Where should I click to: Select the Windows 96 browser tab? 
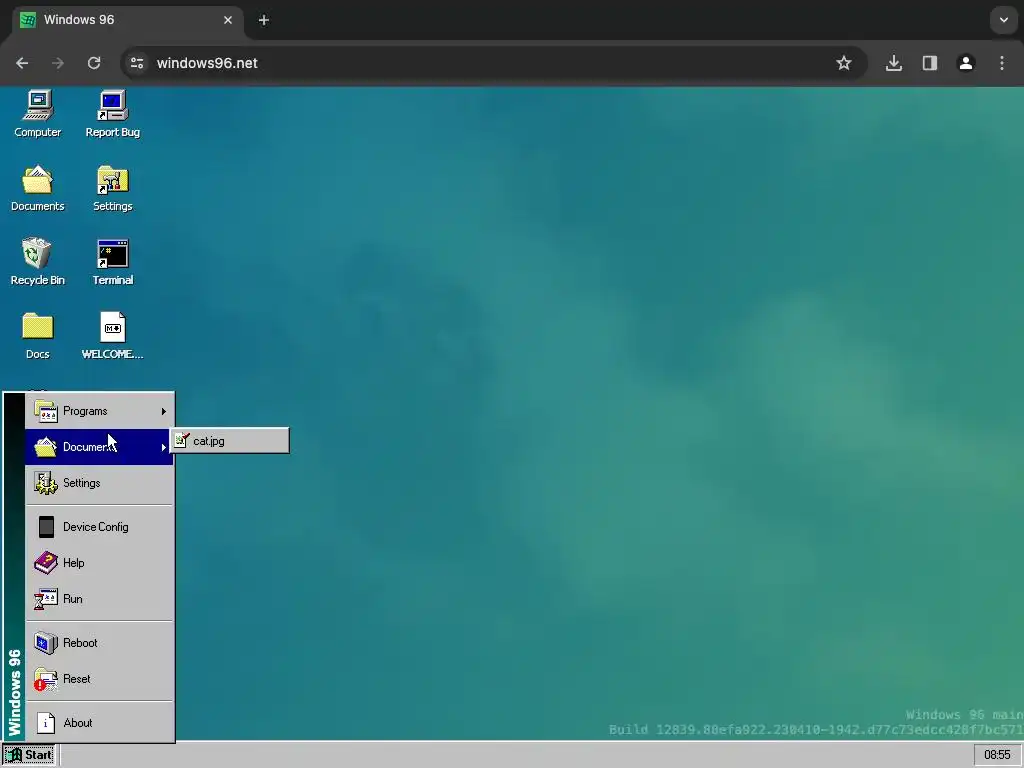click(128, 20)
